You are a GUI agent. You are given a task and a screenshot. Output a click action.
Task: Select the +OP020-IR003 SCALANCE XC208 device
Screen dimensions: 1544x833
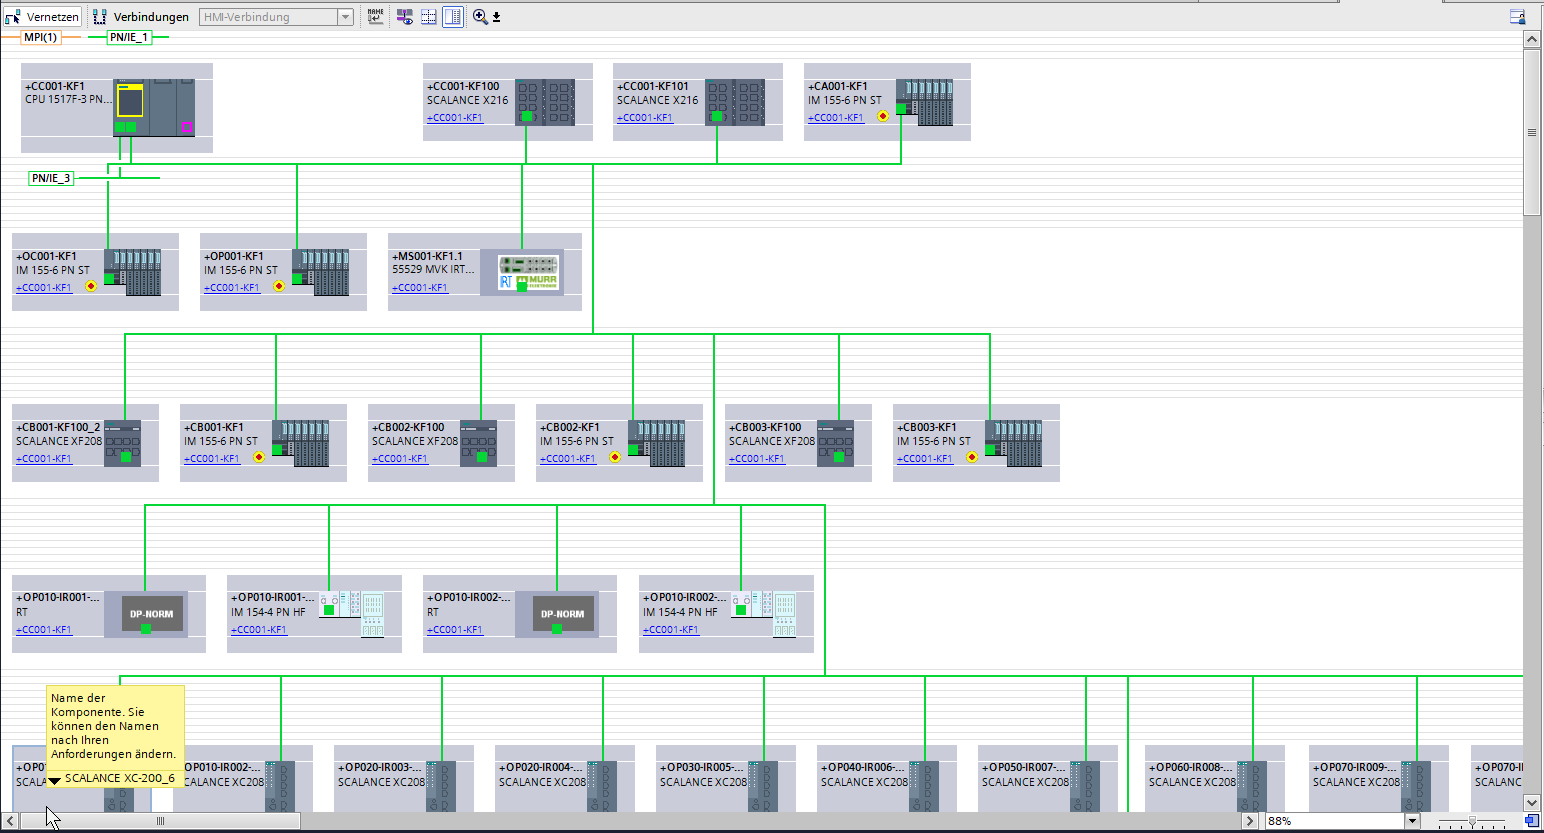[404, 778]
